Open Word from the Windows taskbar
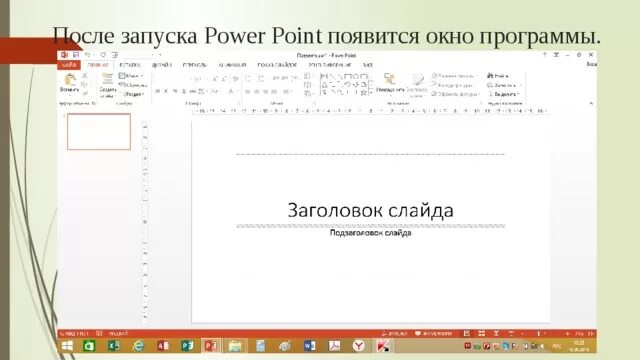 (309, 346)
